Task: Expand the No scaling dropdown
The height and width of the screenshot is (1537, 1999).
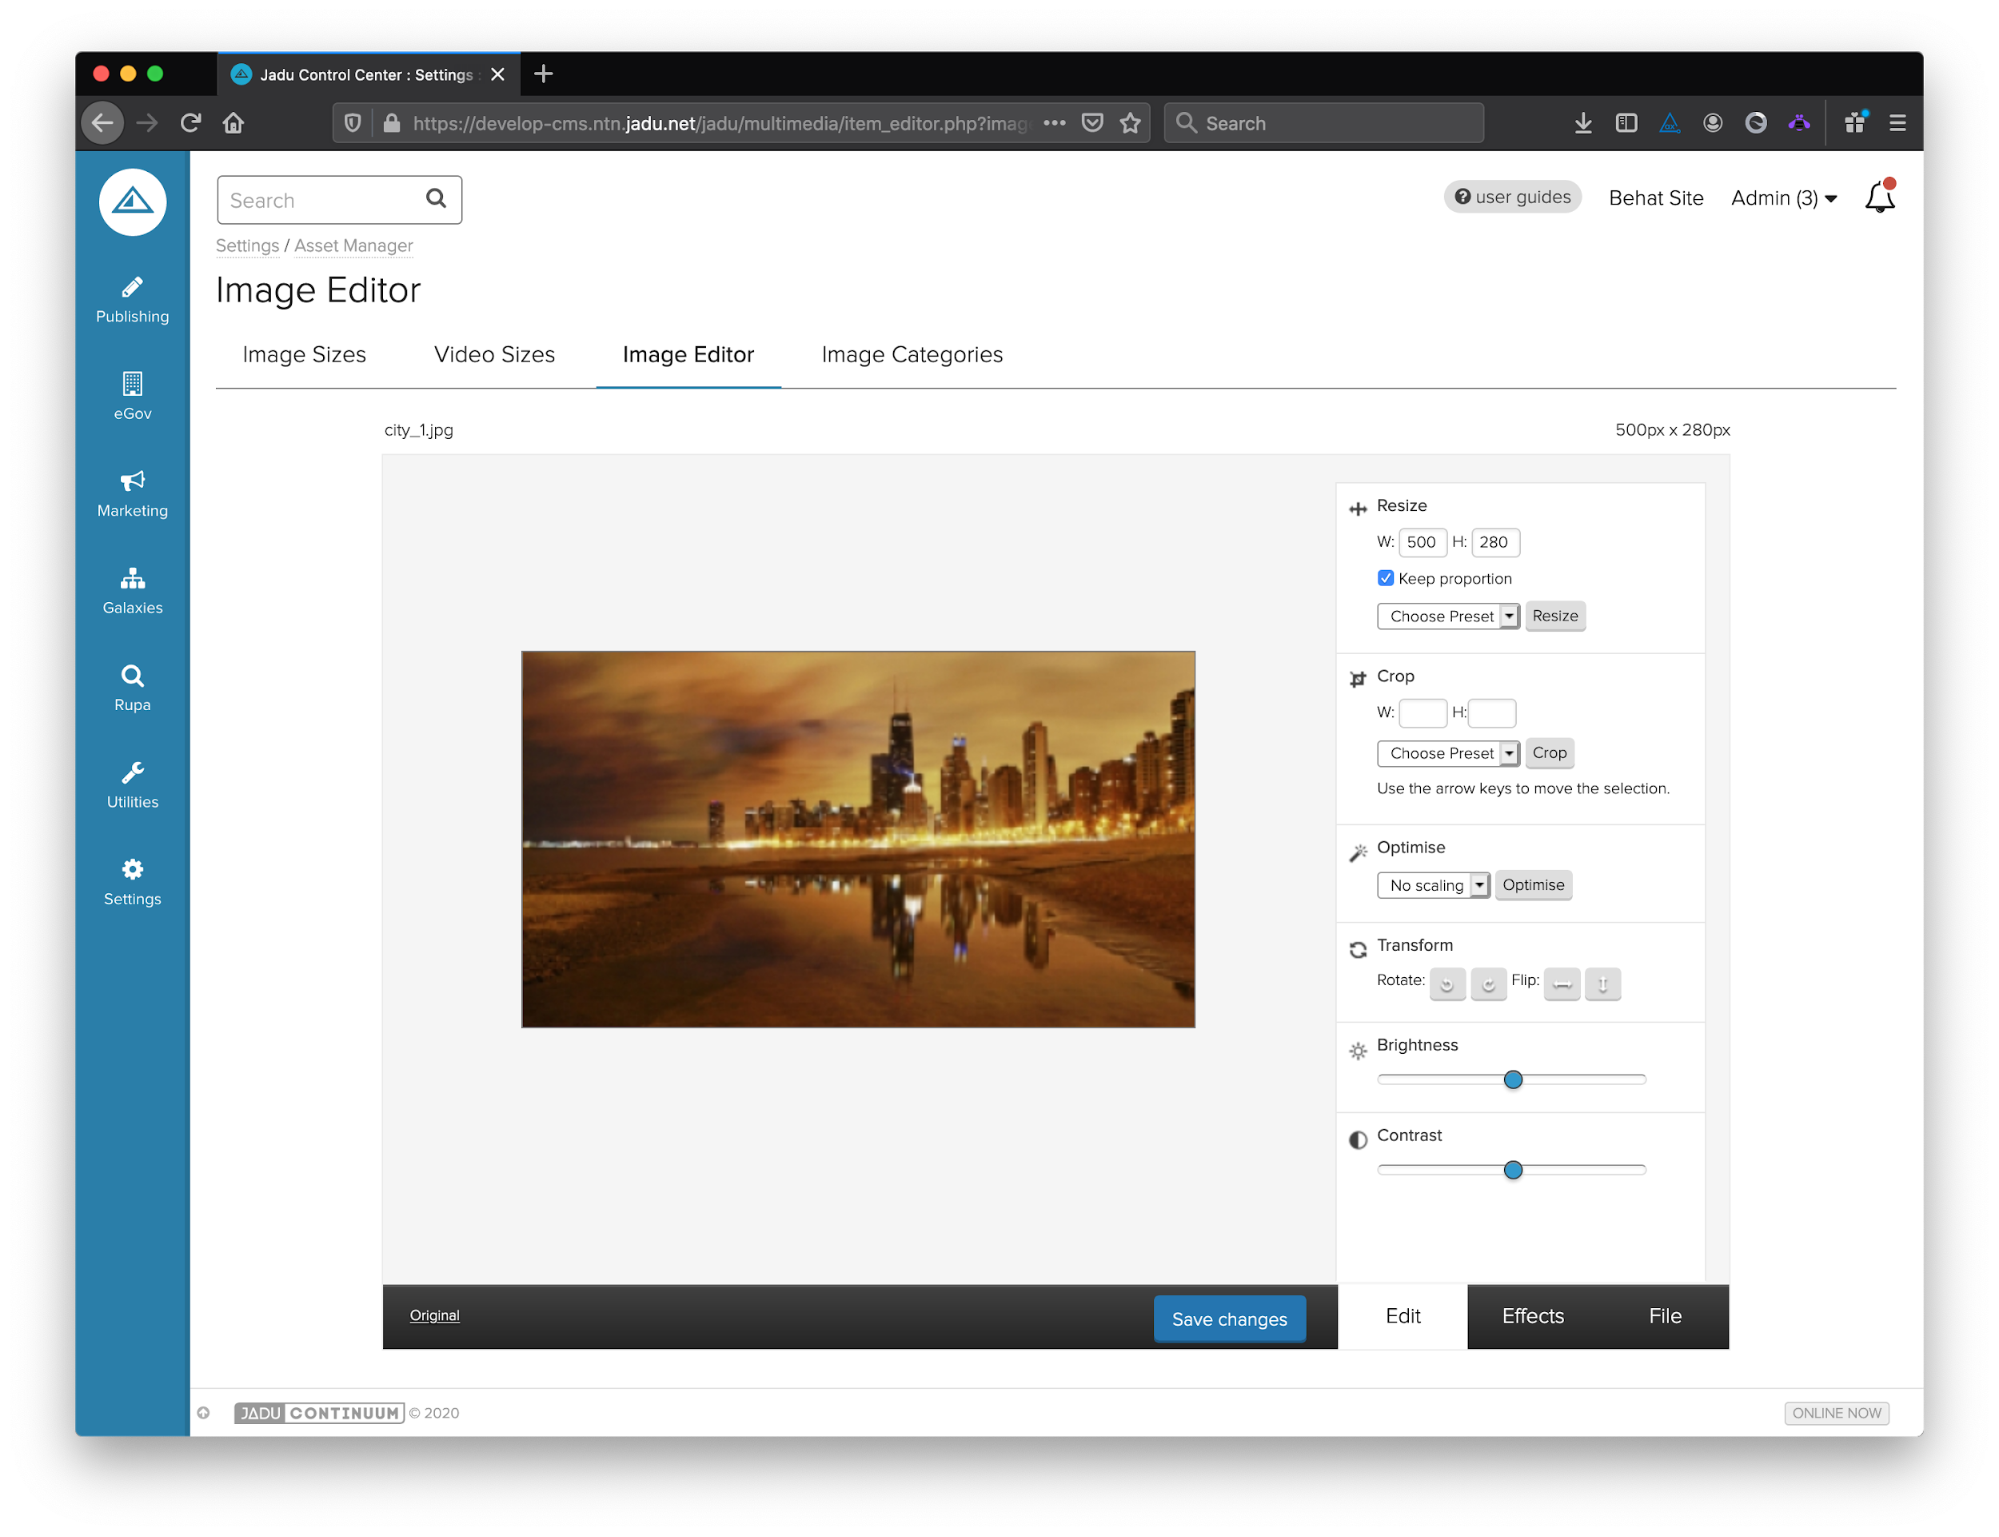Action: pyautogui.click(x=1433, y=885)
